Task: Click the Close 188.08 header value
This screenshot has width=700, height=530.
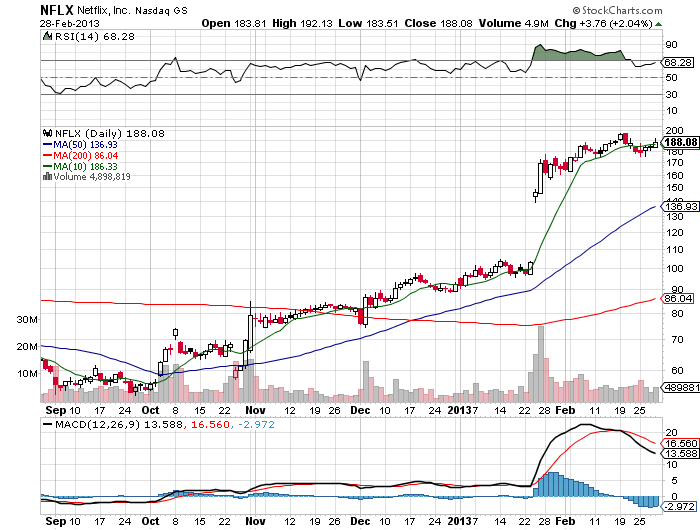Action: tap(438, 23)
